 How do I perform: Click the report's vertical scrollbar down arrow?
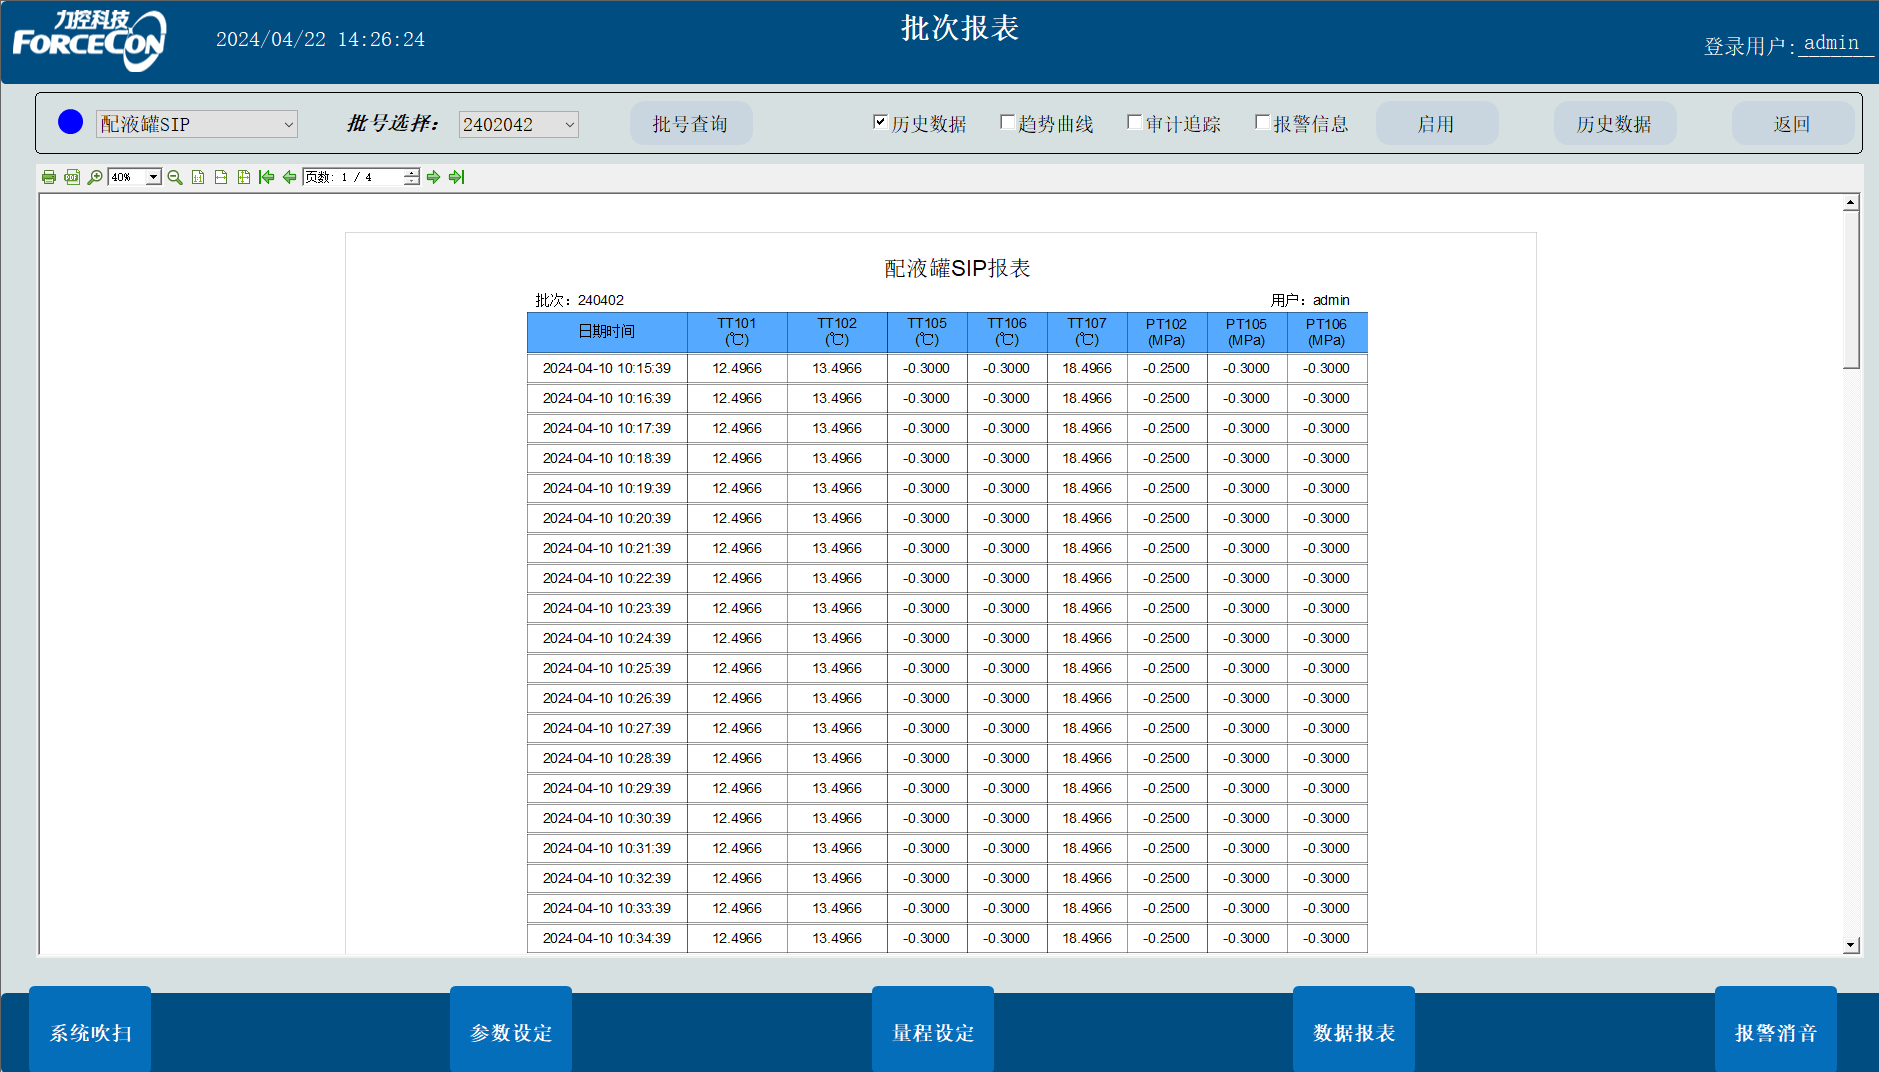(1850, 945)
